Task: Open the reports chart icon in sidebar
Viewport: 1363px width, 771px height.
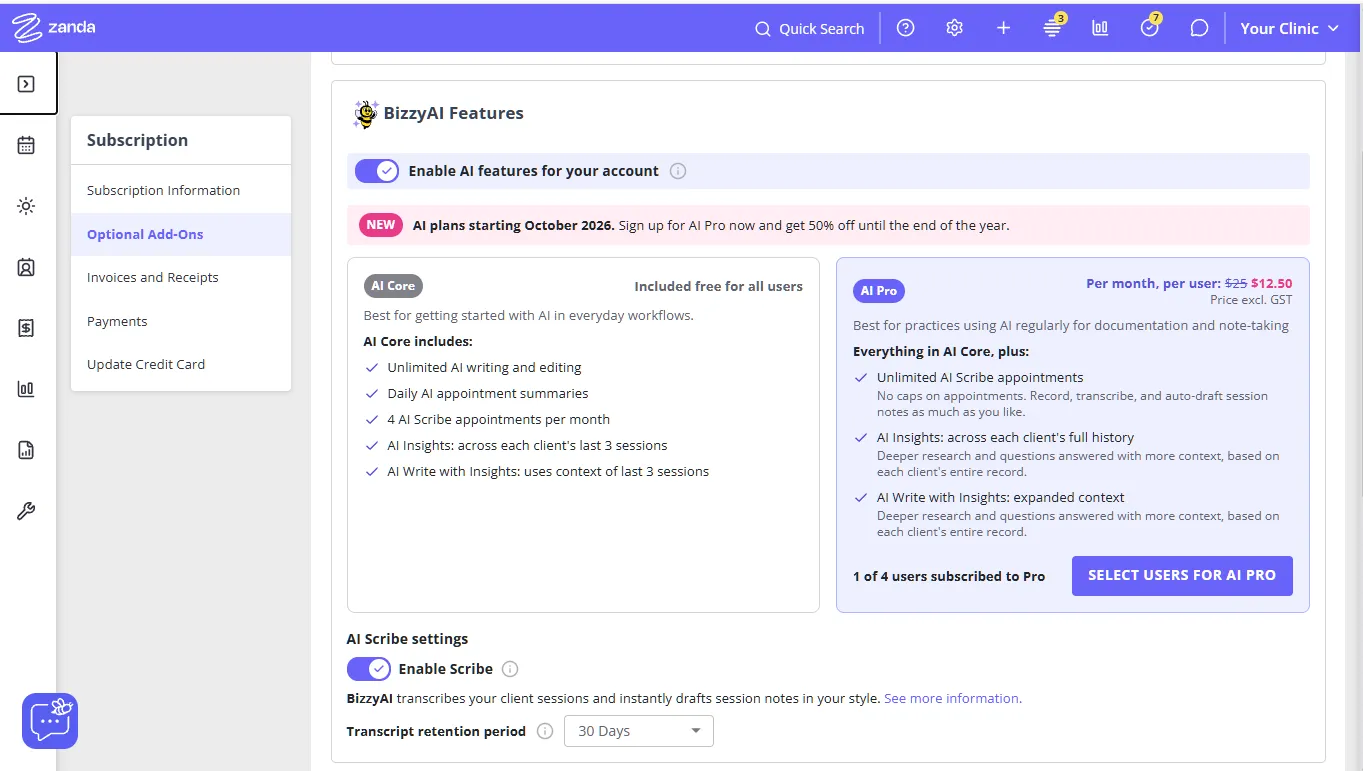Action: pyautogui.click(x=26, y=389)
